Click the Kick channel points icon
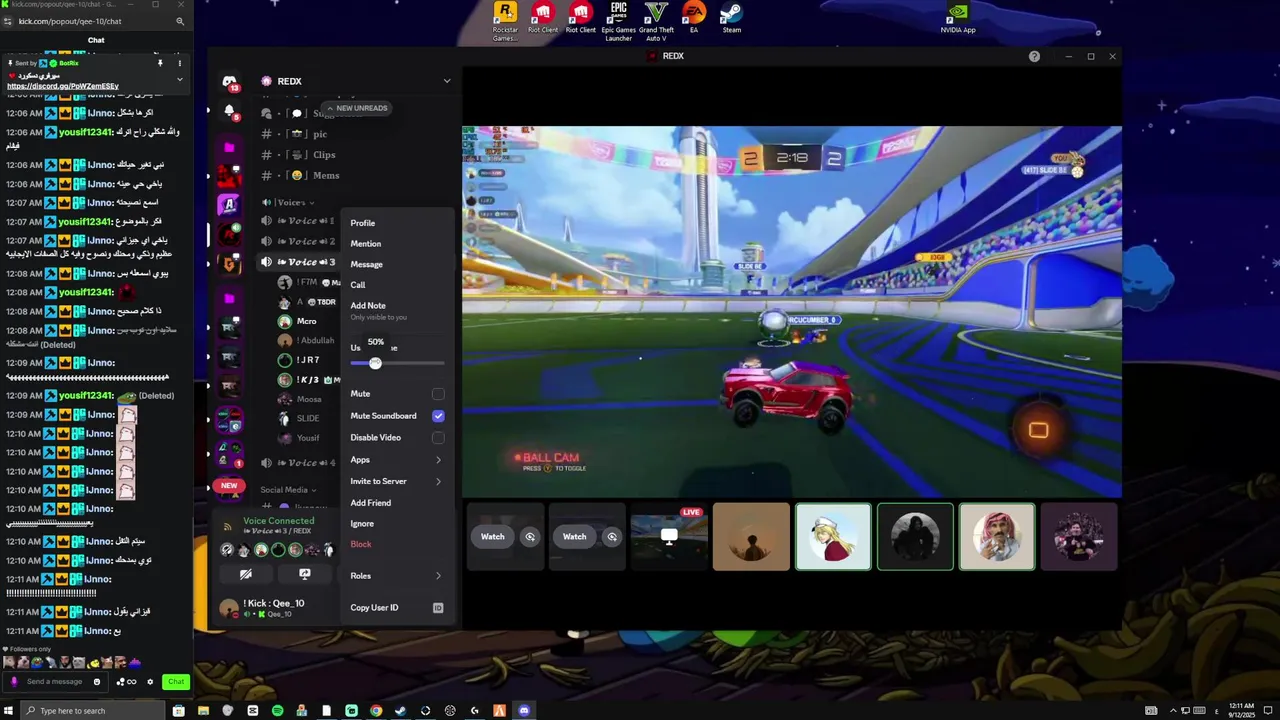 coord(126,682)
